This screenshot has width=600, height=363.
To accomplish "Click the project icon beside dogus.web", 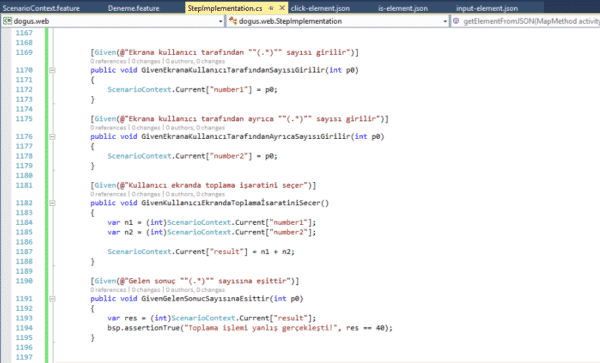I will pos(7,21).
